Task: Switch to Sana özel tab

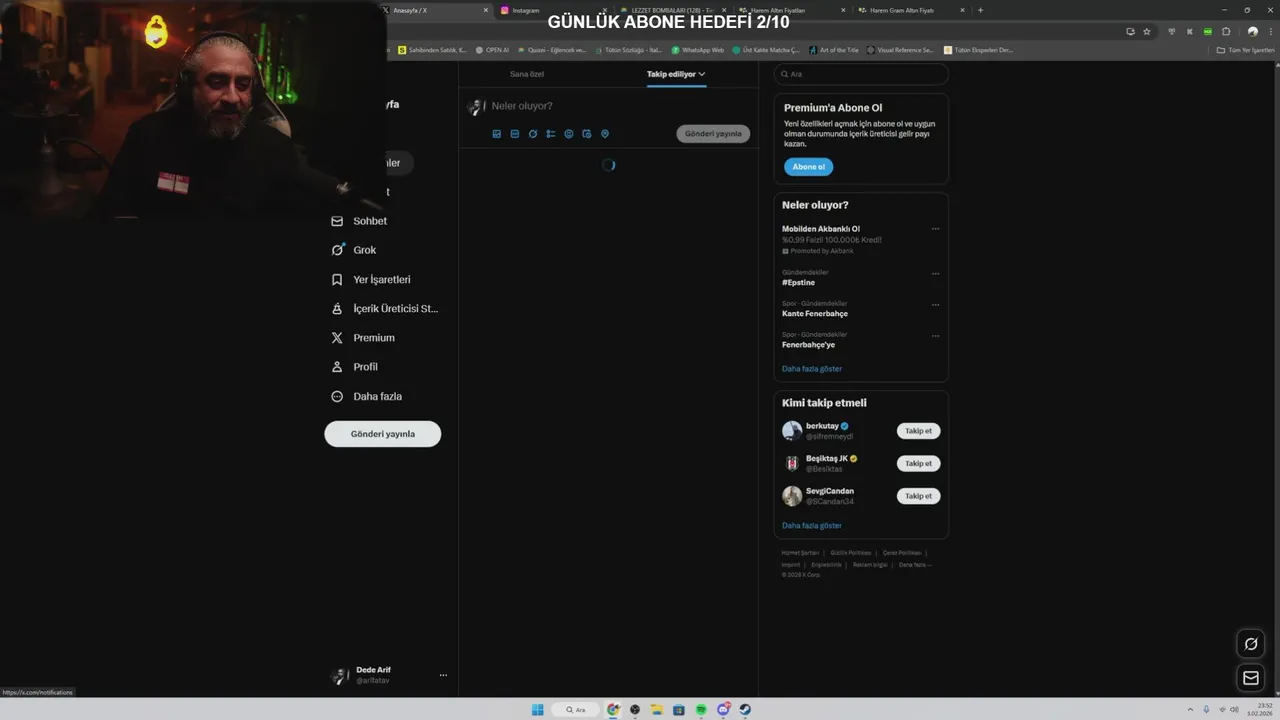Action: point(527,74)
